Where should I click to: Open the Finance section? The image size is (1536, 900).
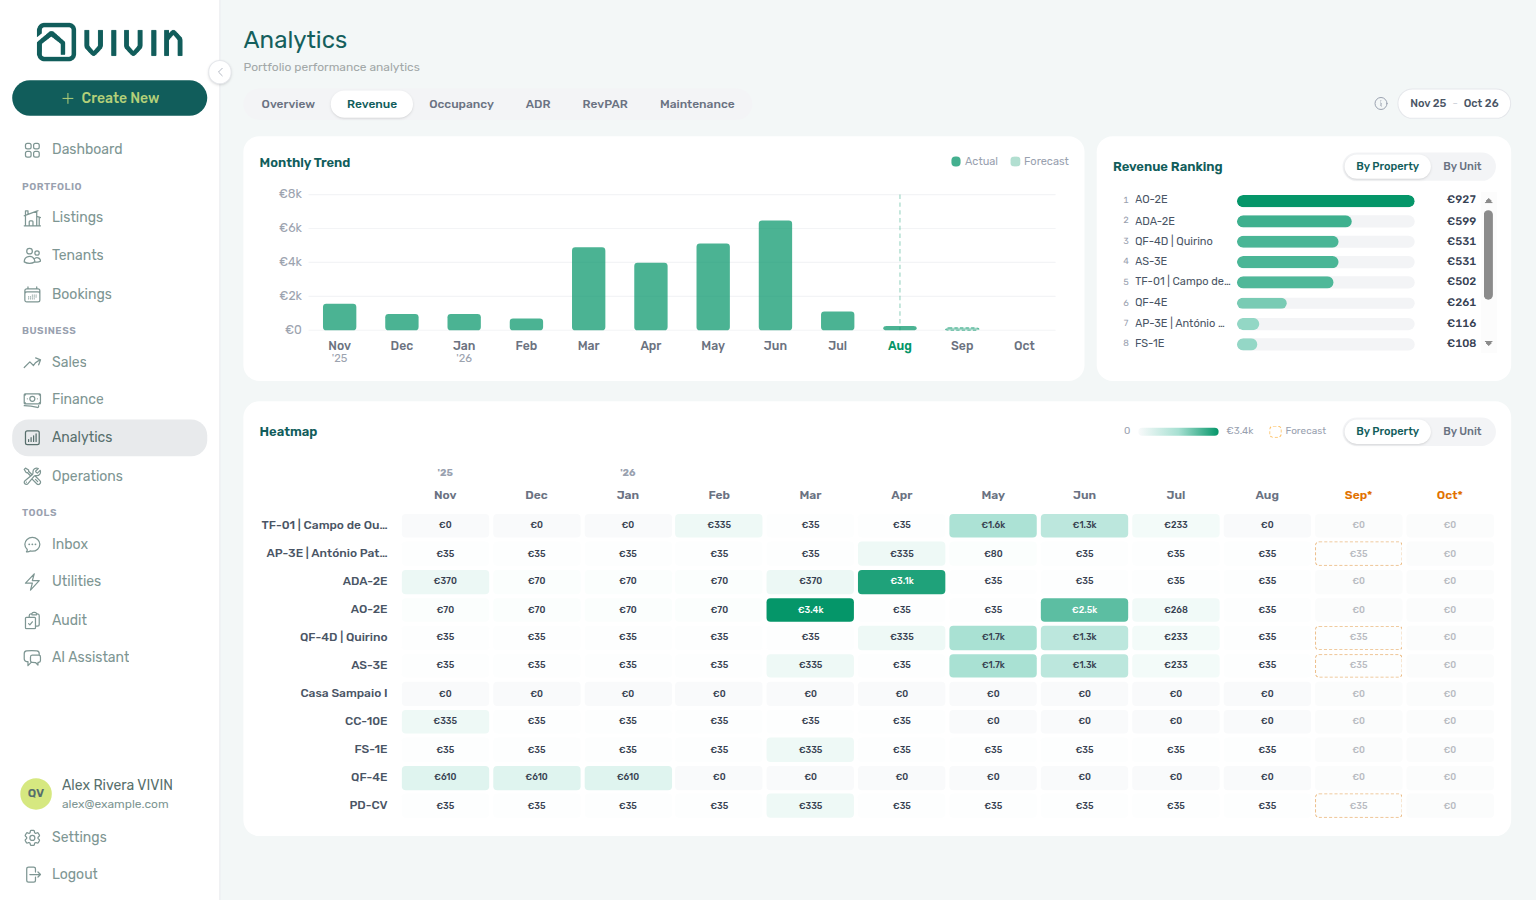109,399
